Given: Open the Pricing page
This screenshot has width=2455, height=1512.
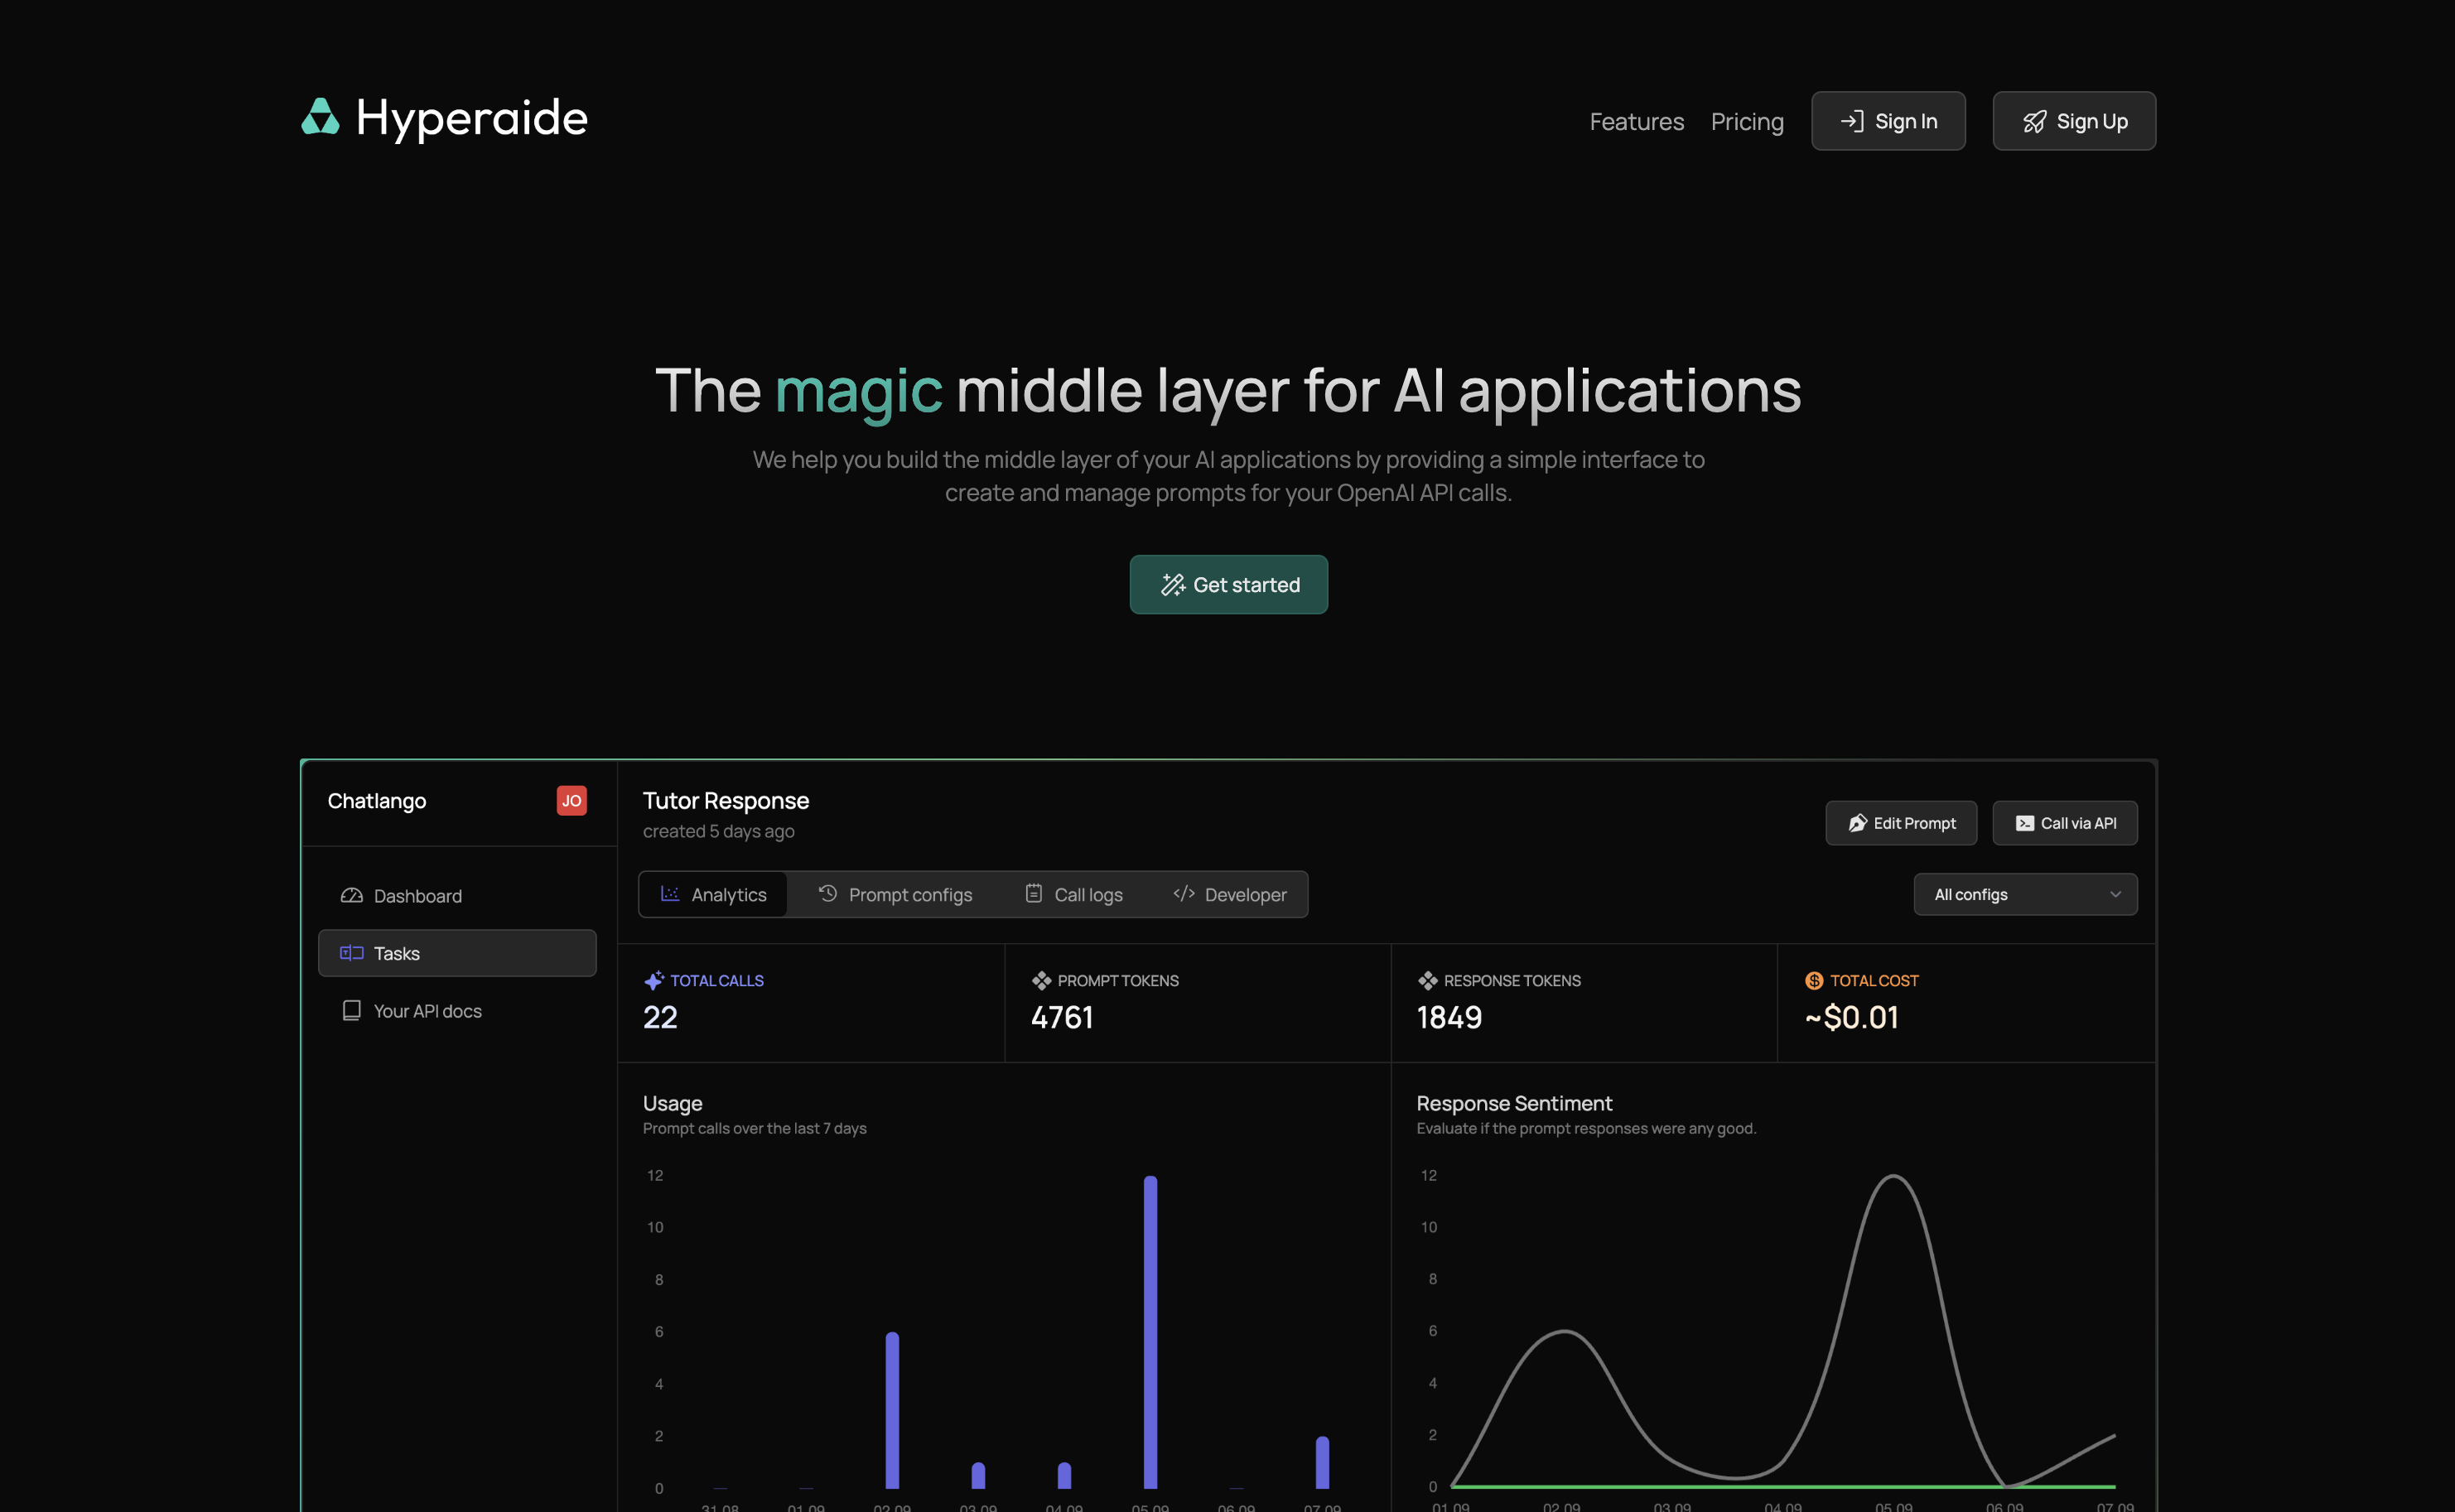Looking at the screenshot, I should click(x=1746, y=121).
